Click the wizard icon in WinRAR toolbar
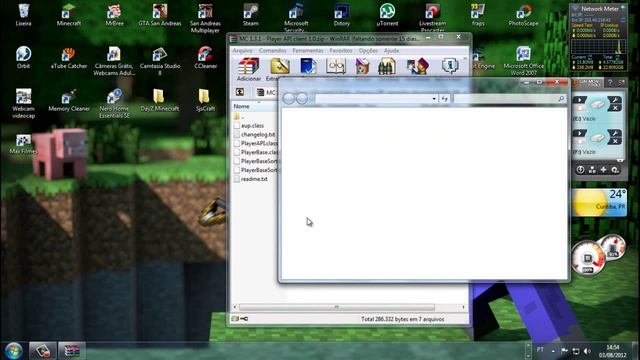The image size is (640, 360). click(417, 66)
